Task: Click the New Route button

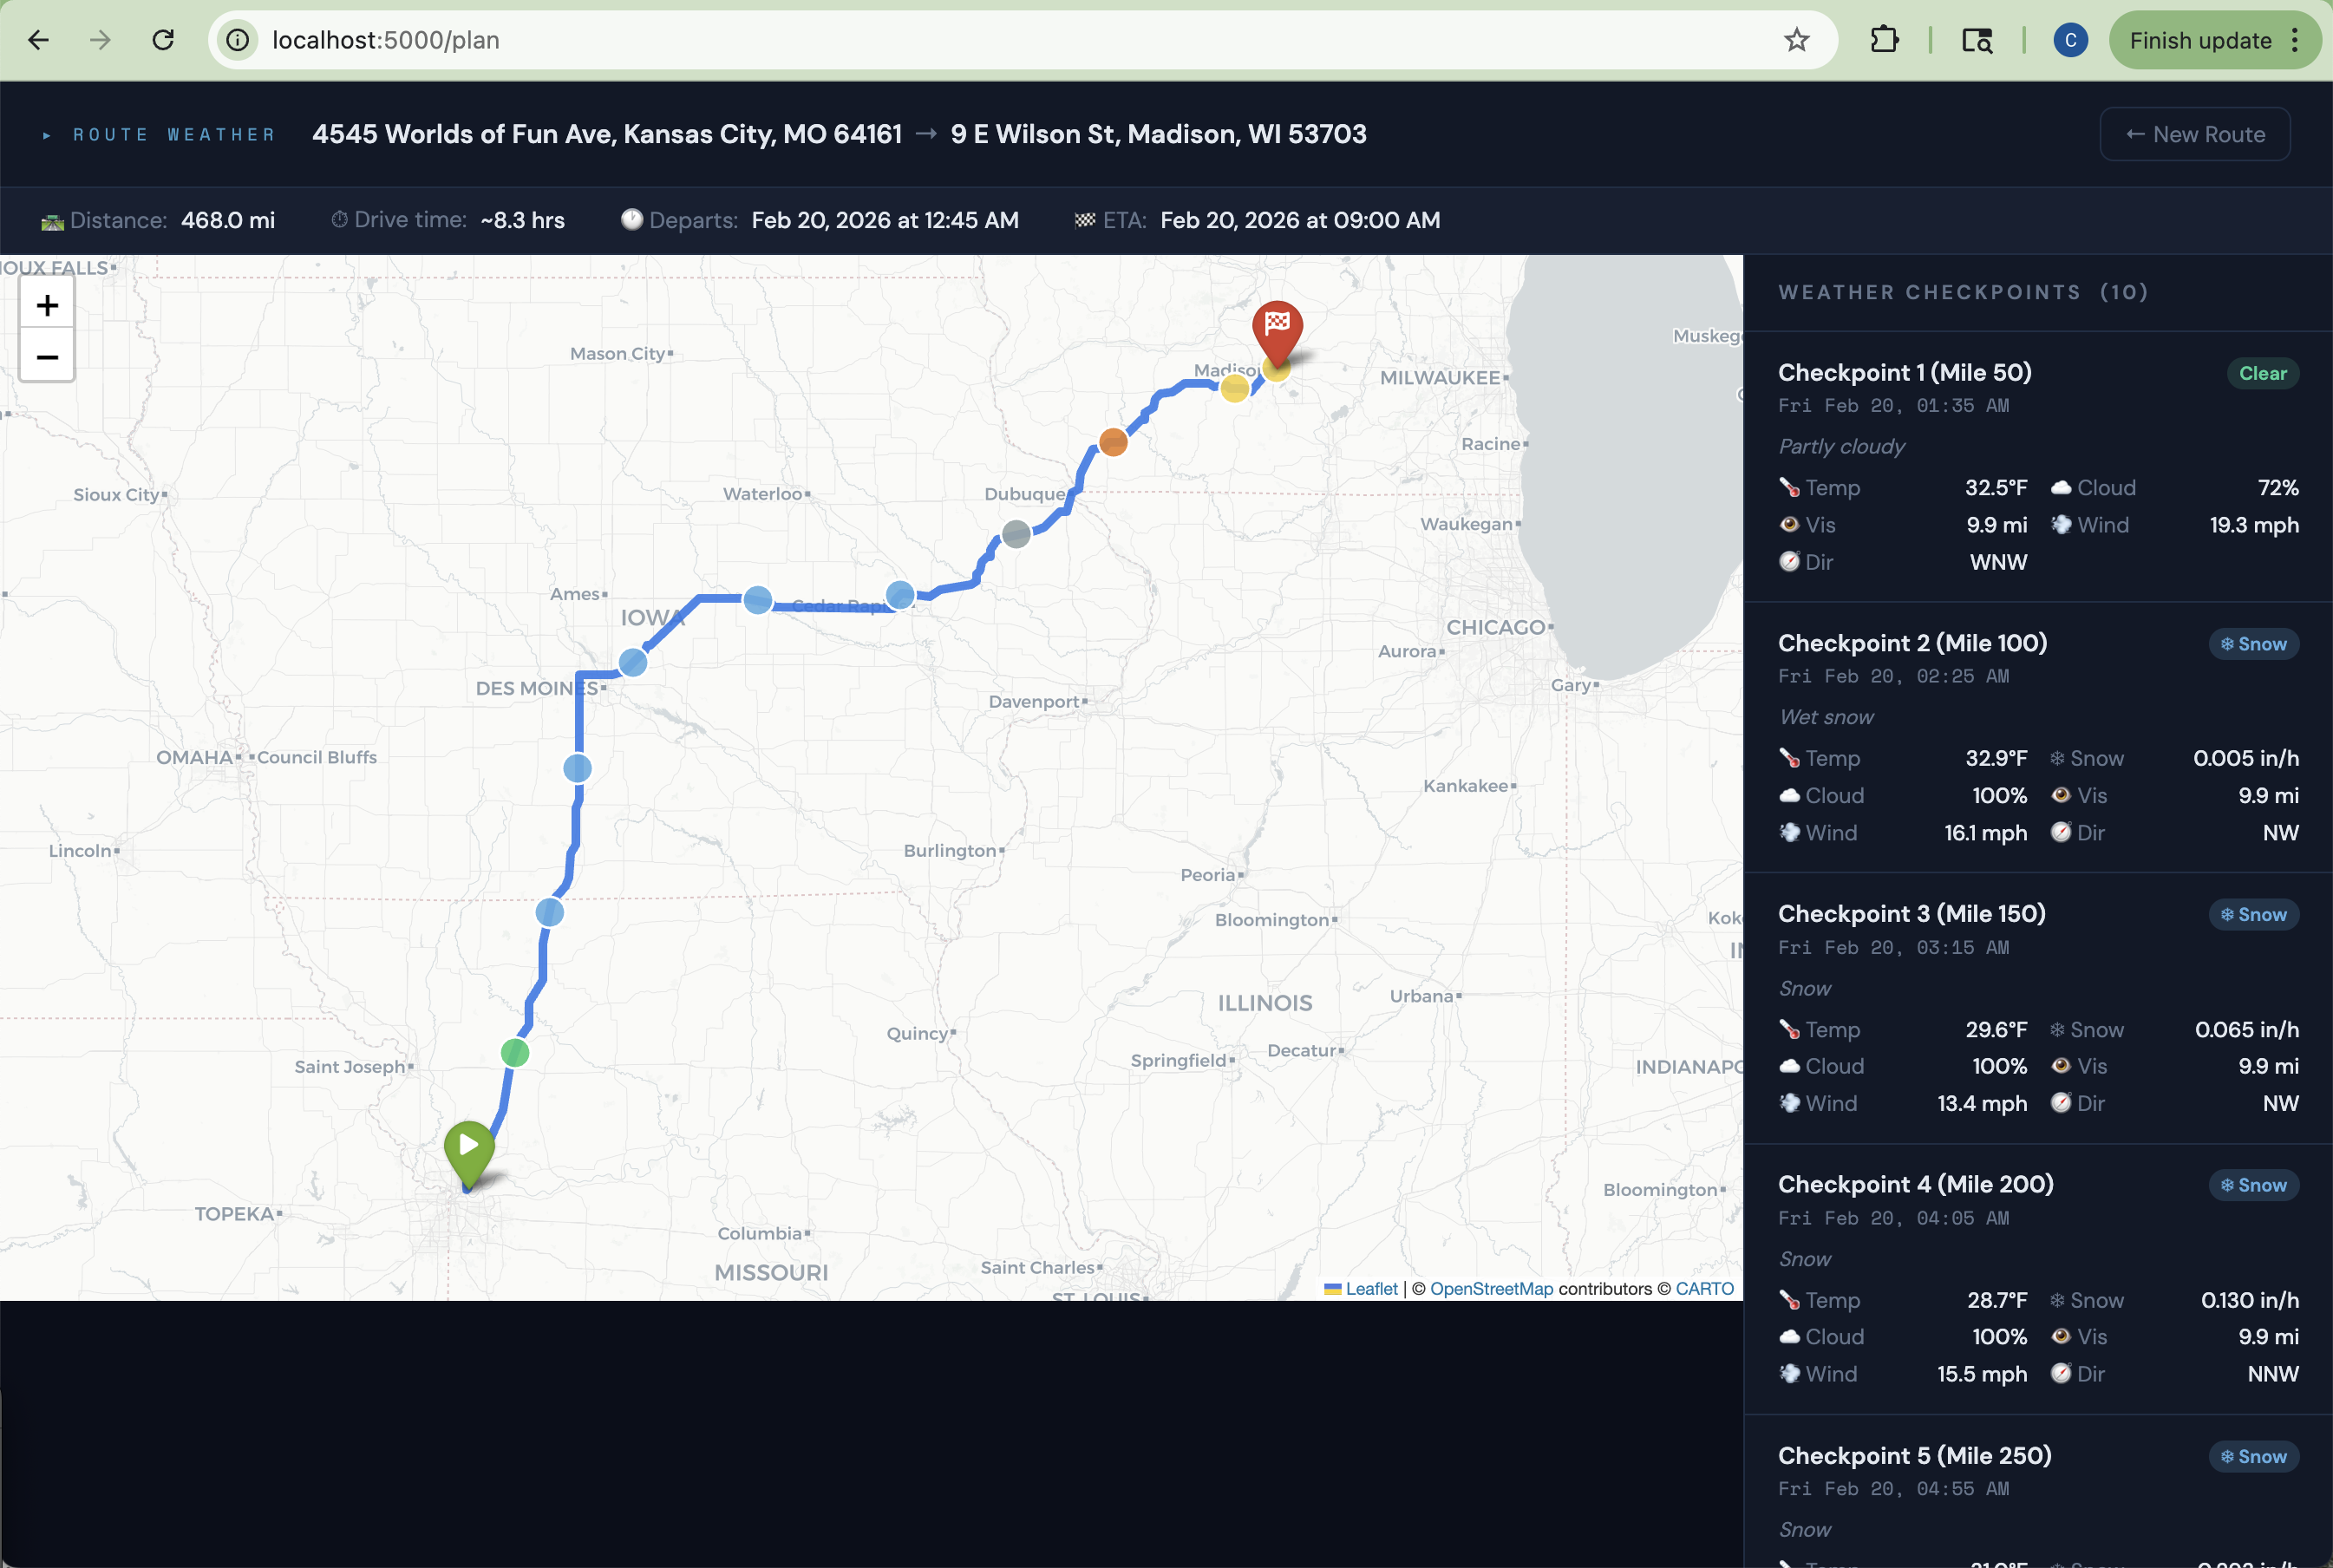Action: click(x=2194, y=133)
